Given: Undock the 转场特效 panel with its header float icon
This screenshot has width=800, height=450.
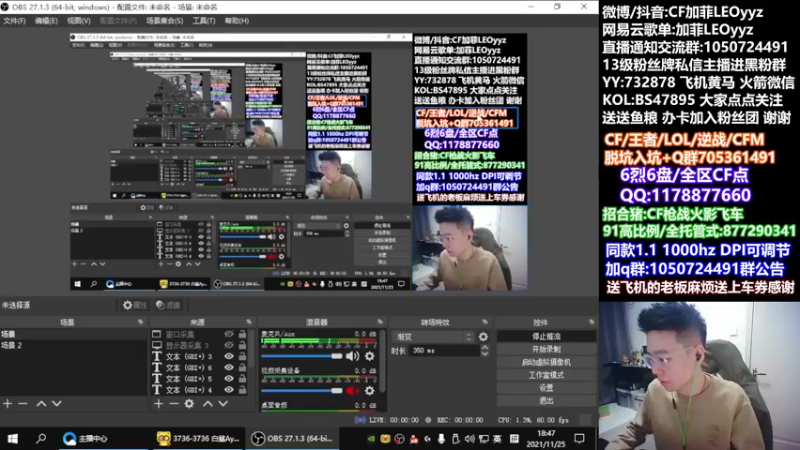Looking at the screenshot, I should [x=485, y=322].
